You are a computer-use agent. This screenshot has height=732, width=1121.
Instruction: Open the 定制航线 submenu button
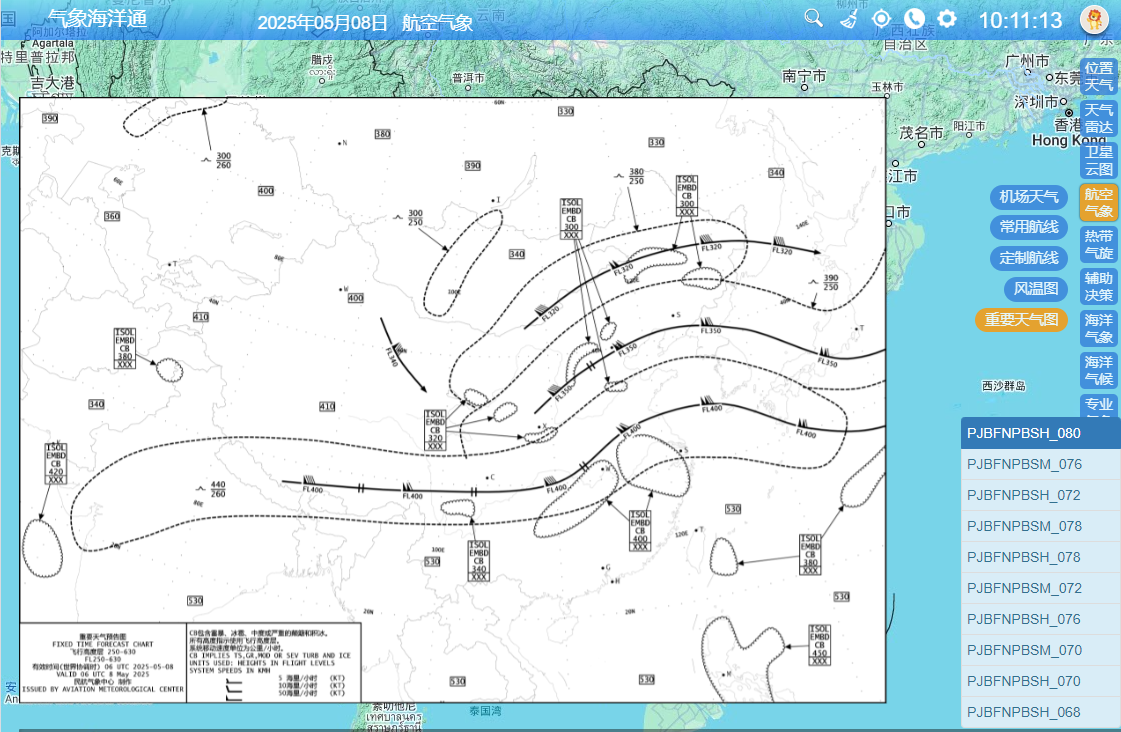(x=1029, y=258)
